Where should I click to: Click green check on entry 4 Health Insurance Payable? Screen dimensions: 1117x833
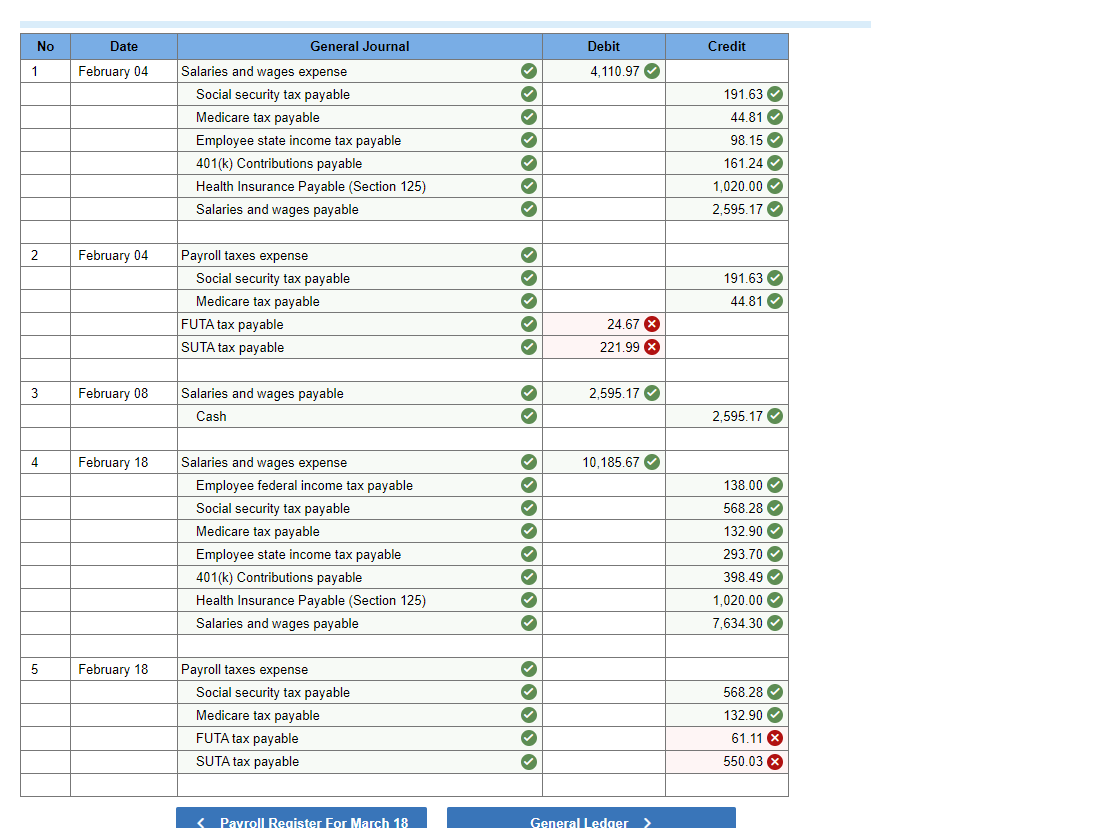529,600
